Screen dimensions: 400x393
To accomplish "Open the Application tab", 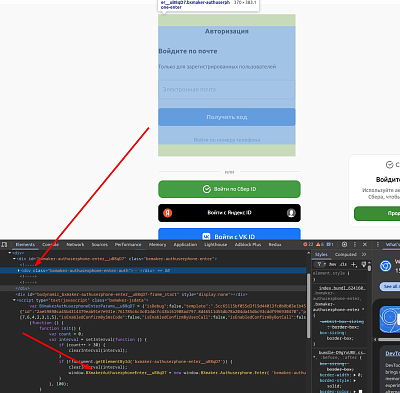I will click(185, 245).
